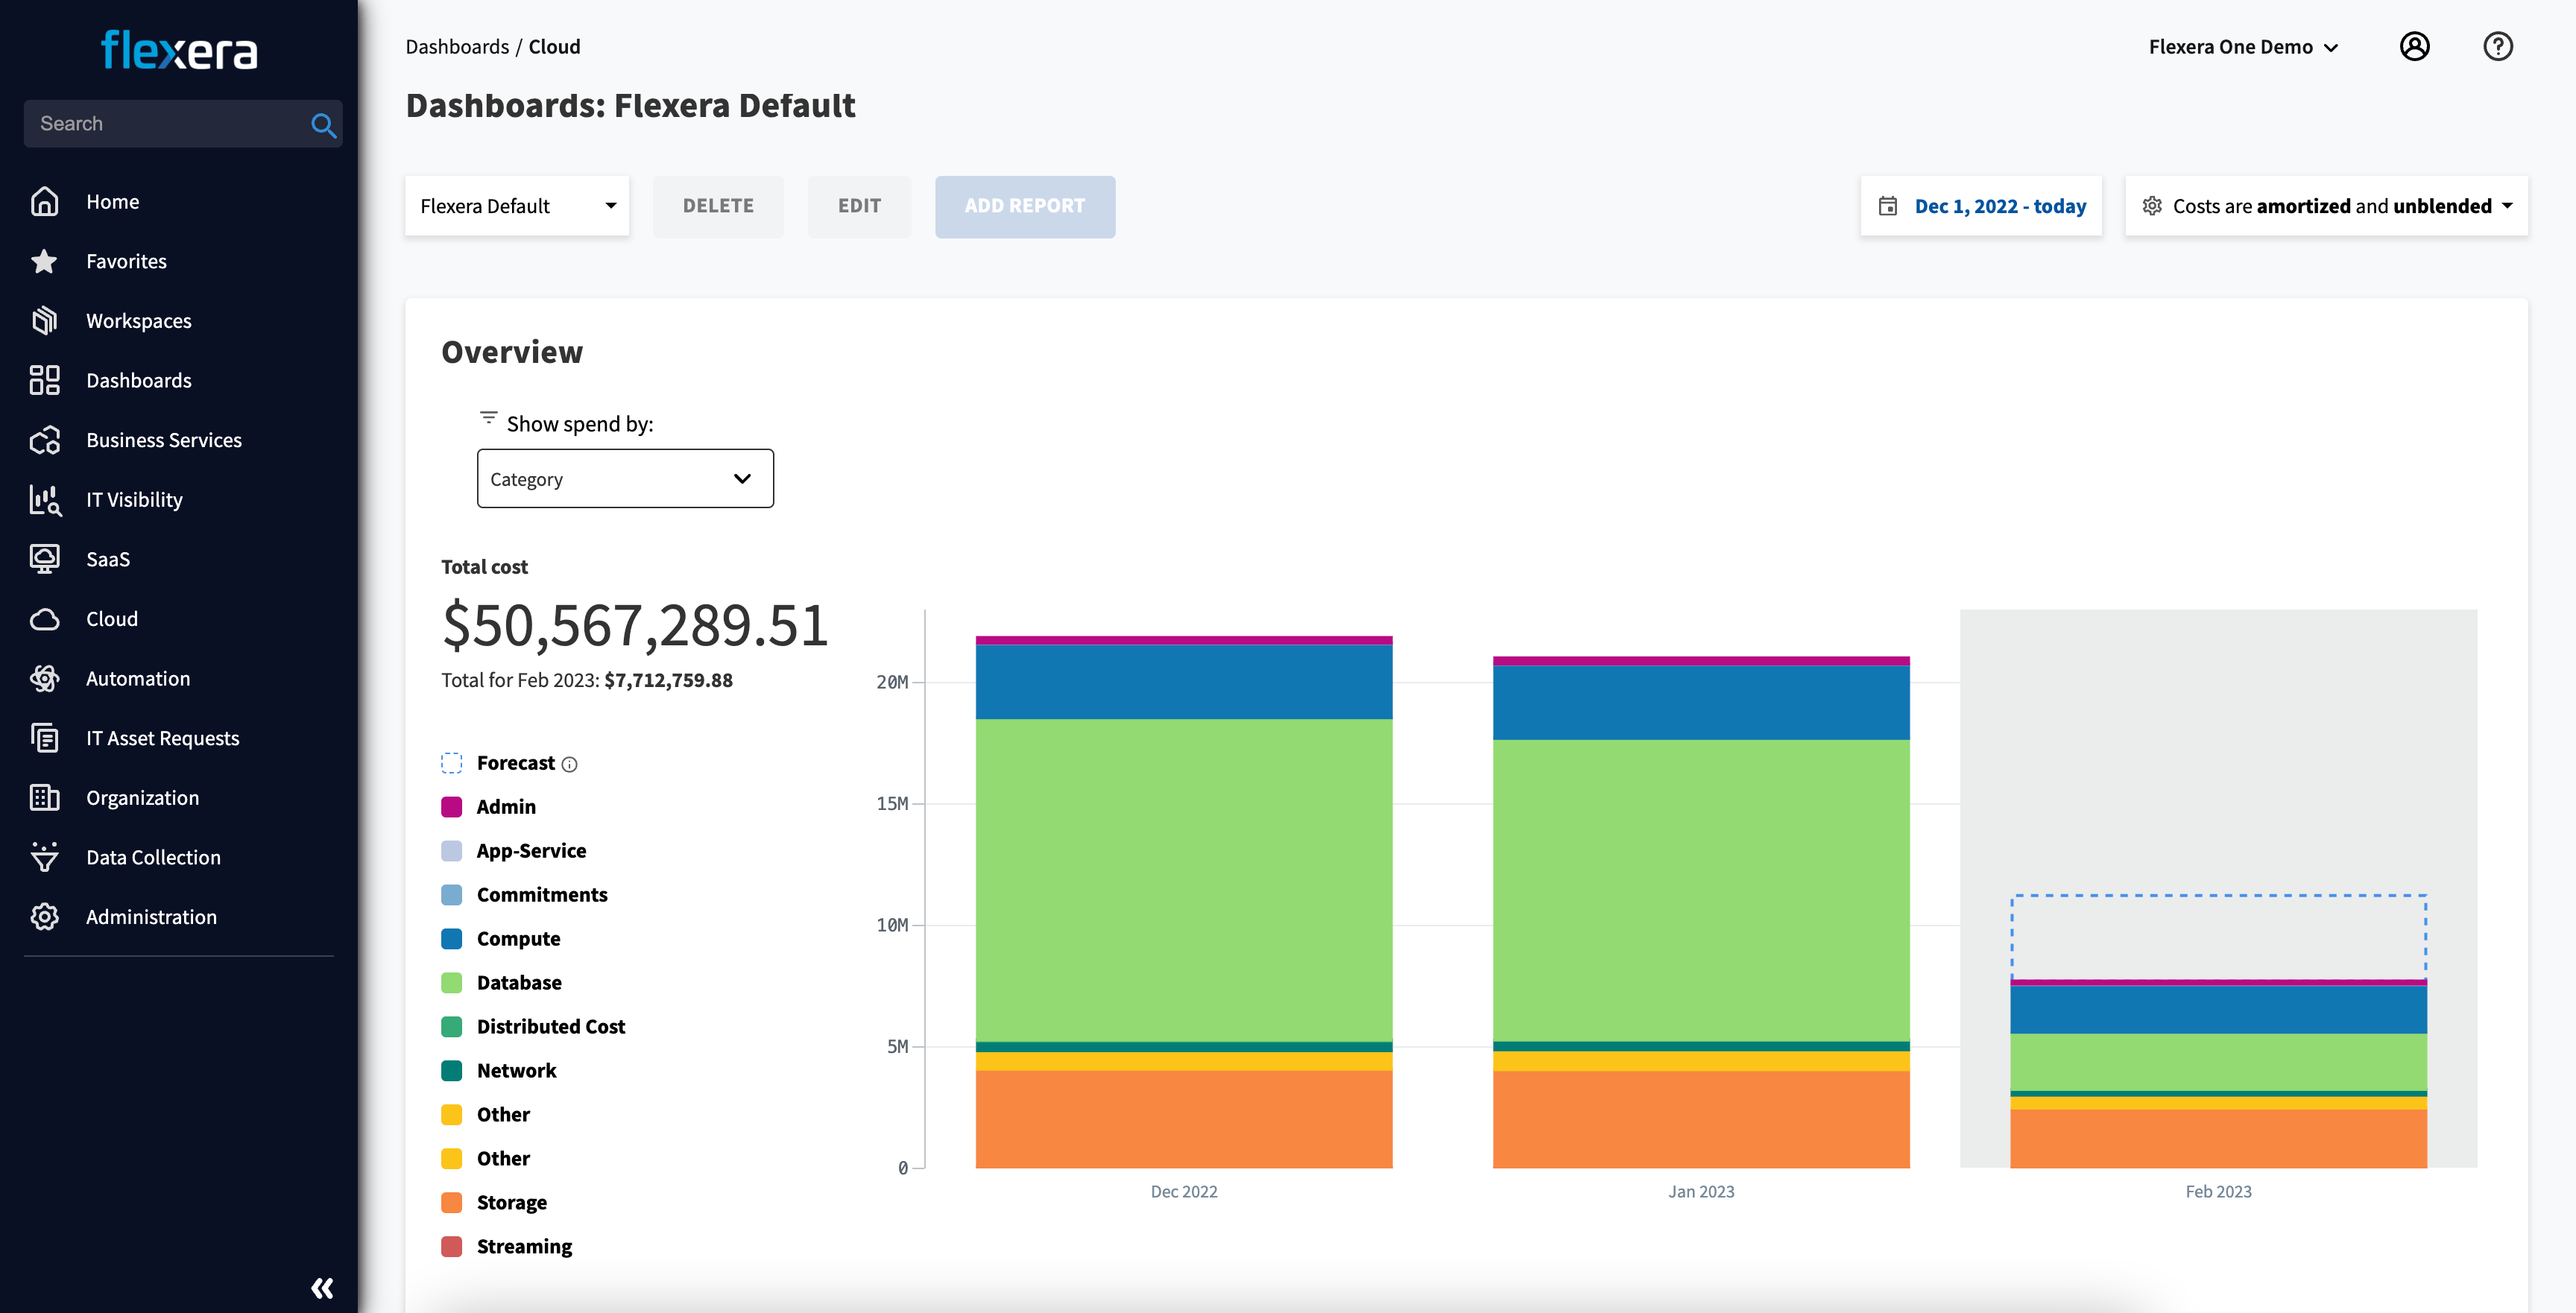
Task: Click the help question mark icon
Action: [x=2497, y=47]
